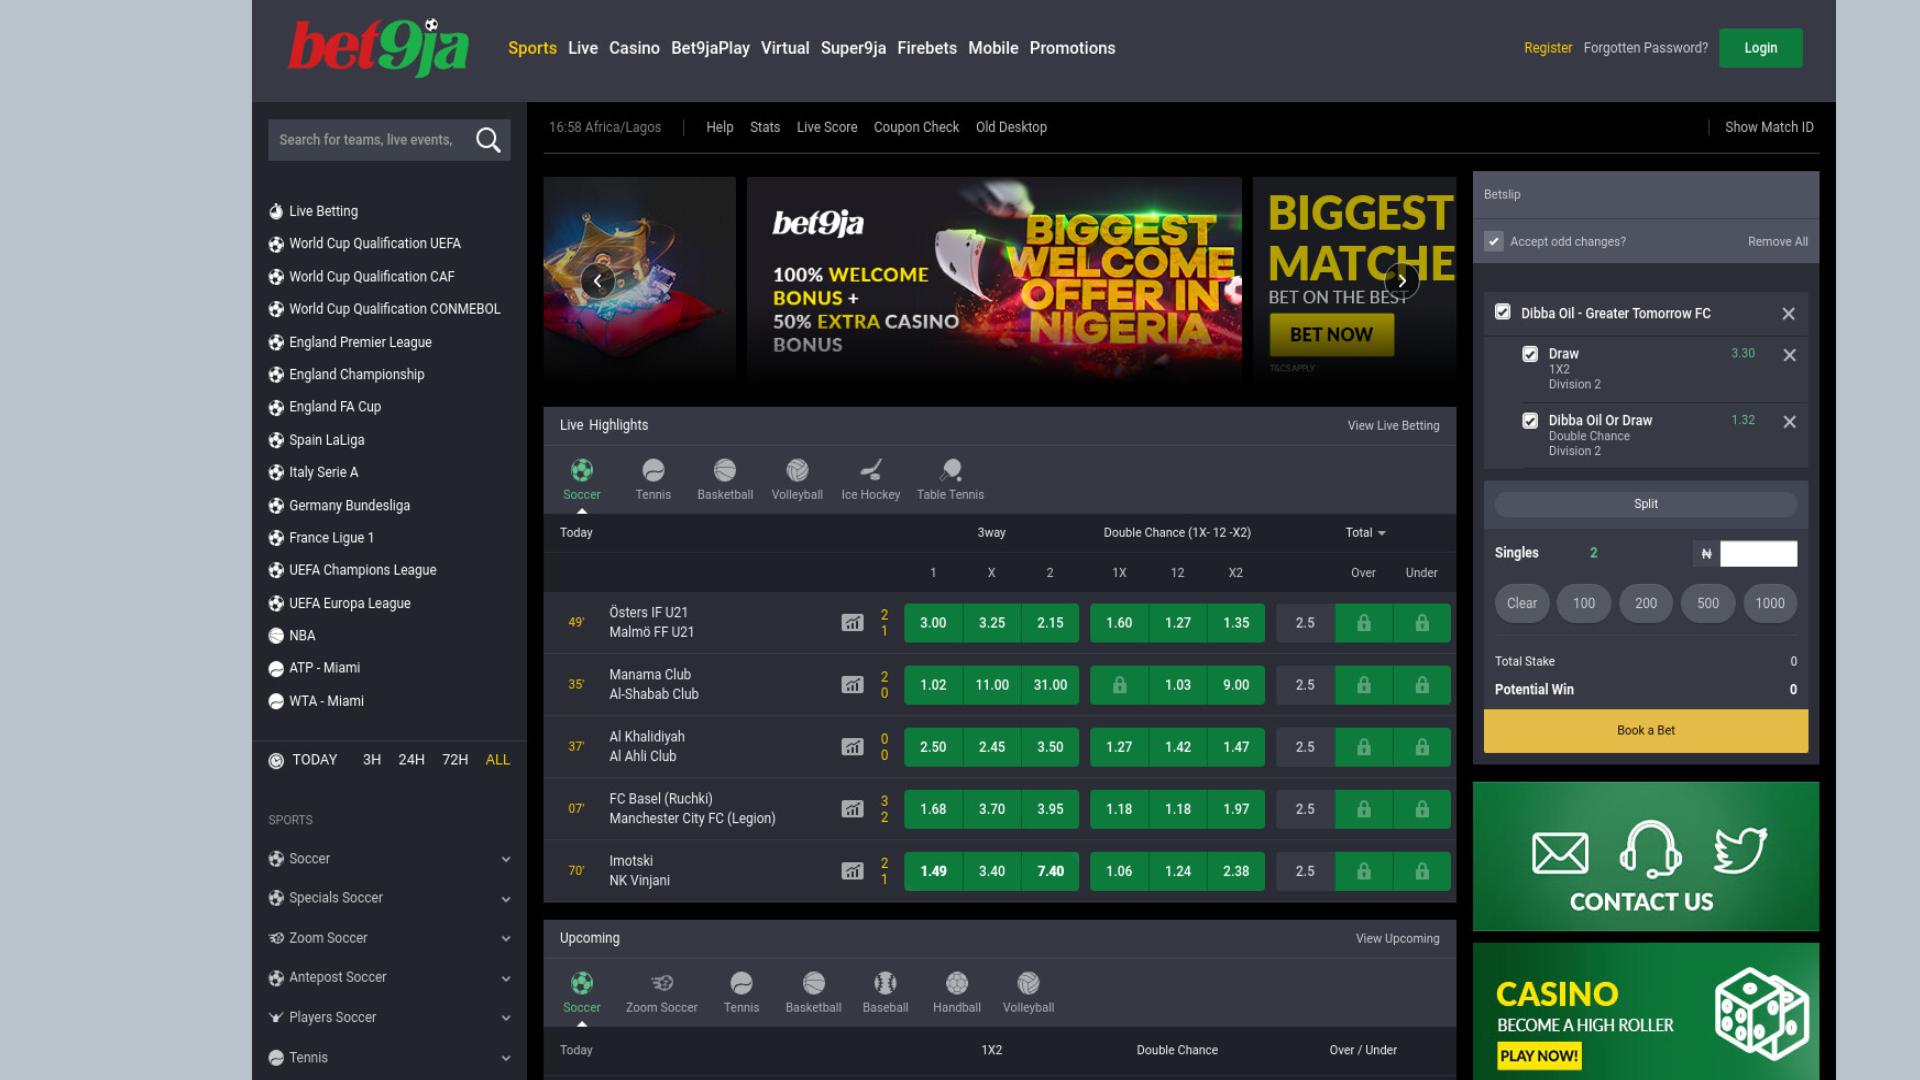Uncheck Dibba Oil - Greater Tomorrow FC checkbox
This screenshot has width=1920, height=1080.
1502,312
